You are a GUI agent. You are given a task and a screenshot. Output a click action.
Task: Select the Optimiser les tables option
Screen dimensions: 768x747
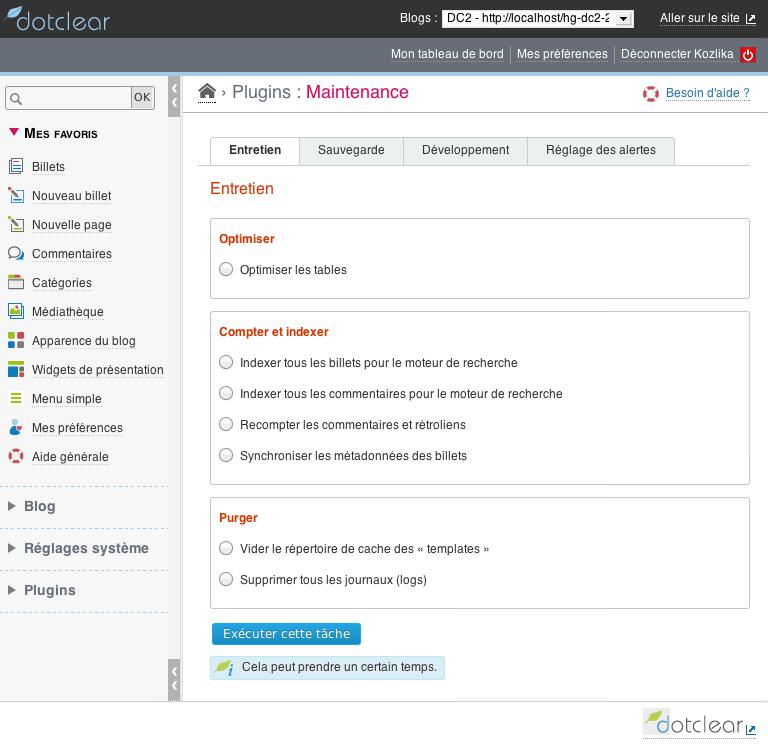coord(226,269)
